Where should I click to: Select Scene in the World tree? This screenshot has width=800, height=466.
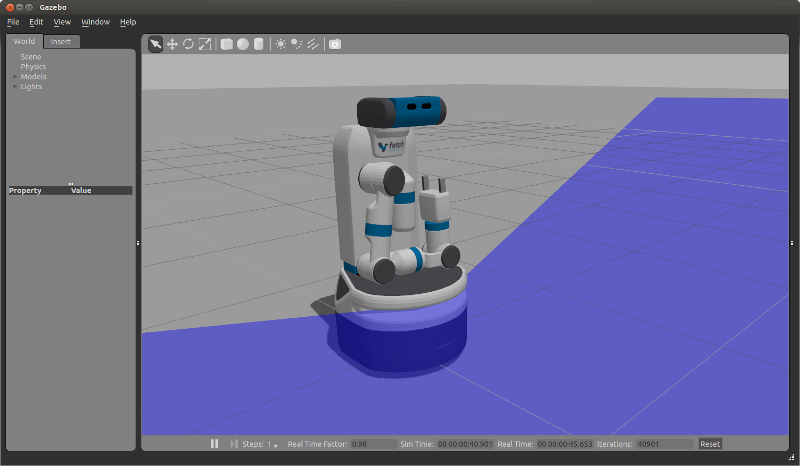[31, 57]
